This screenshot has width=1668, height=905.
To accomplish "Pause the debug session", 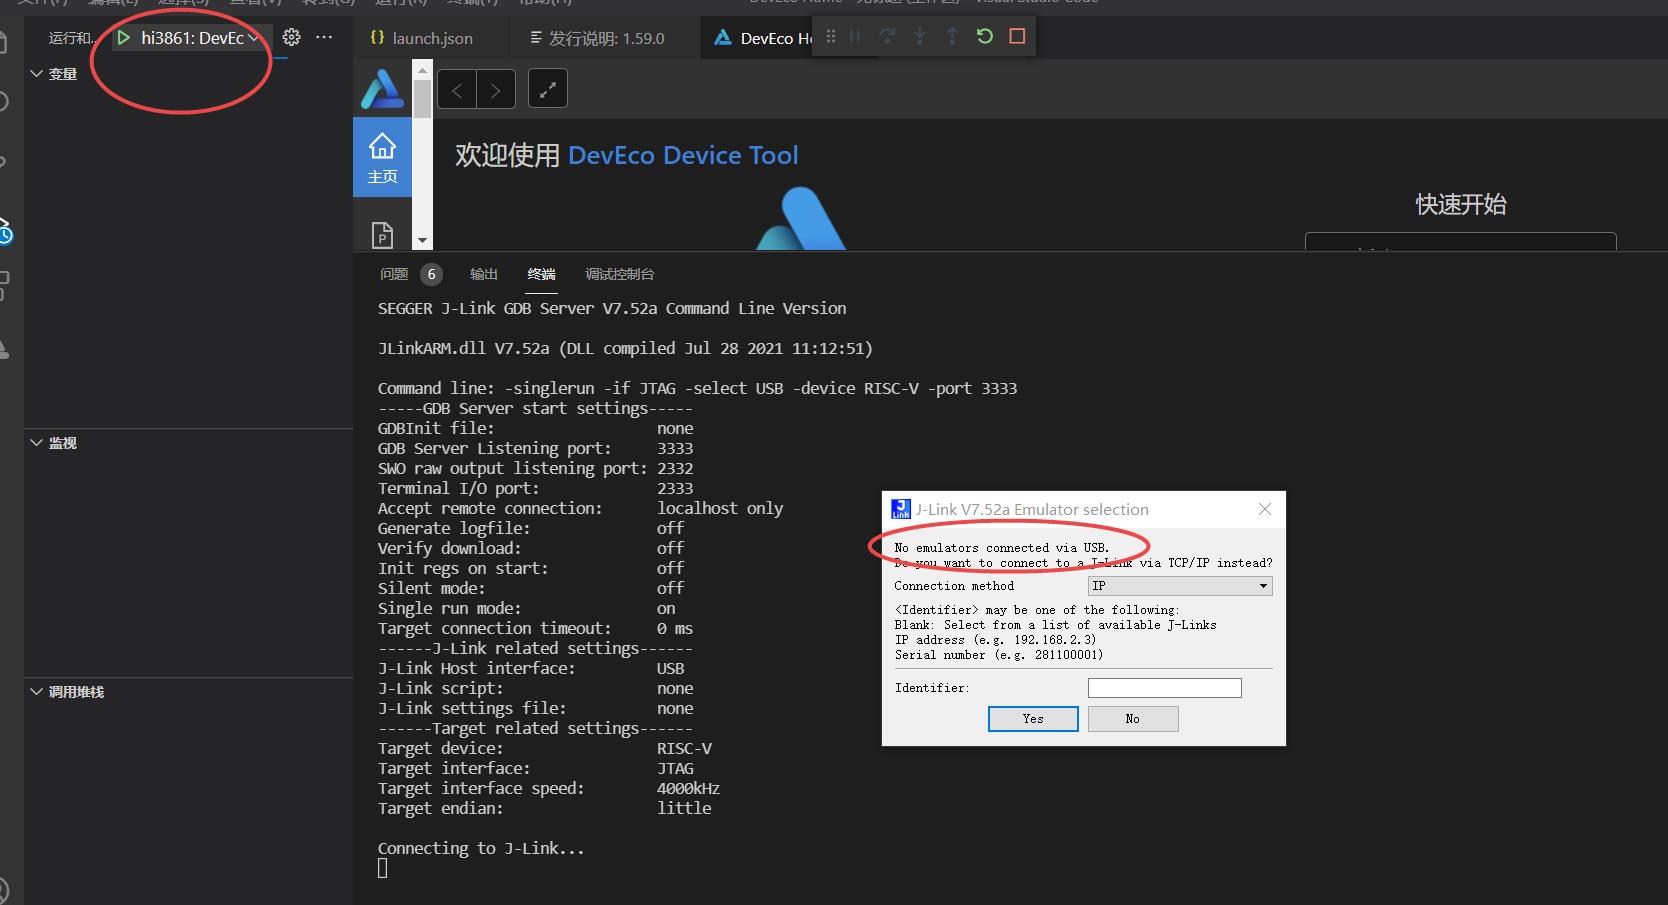I will click(x=855, y=36).
